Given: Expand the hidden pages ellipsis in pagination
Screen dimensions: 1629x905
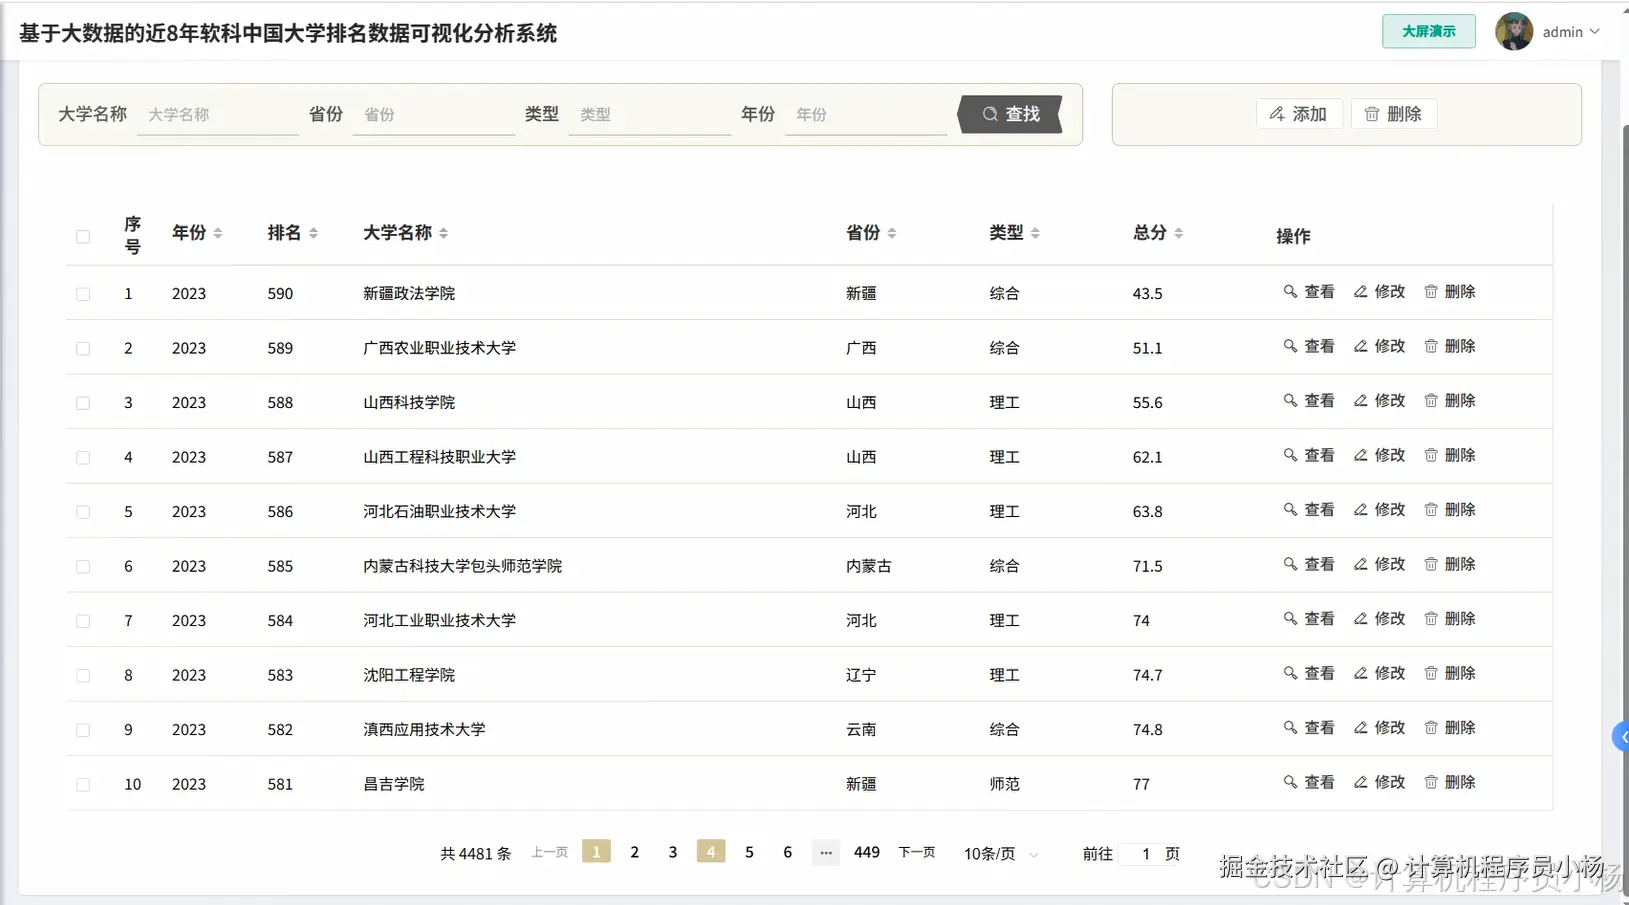Looking at the screenshot, I should tap(826, 852).
